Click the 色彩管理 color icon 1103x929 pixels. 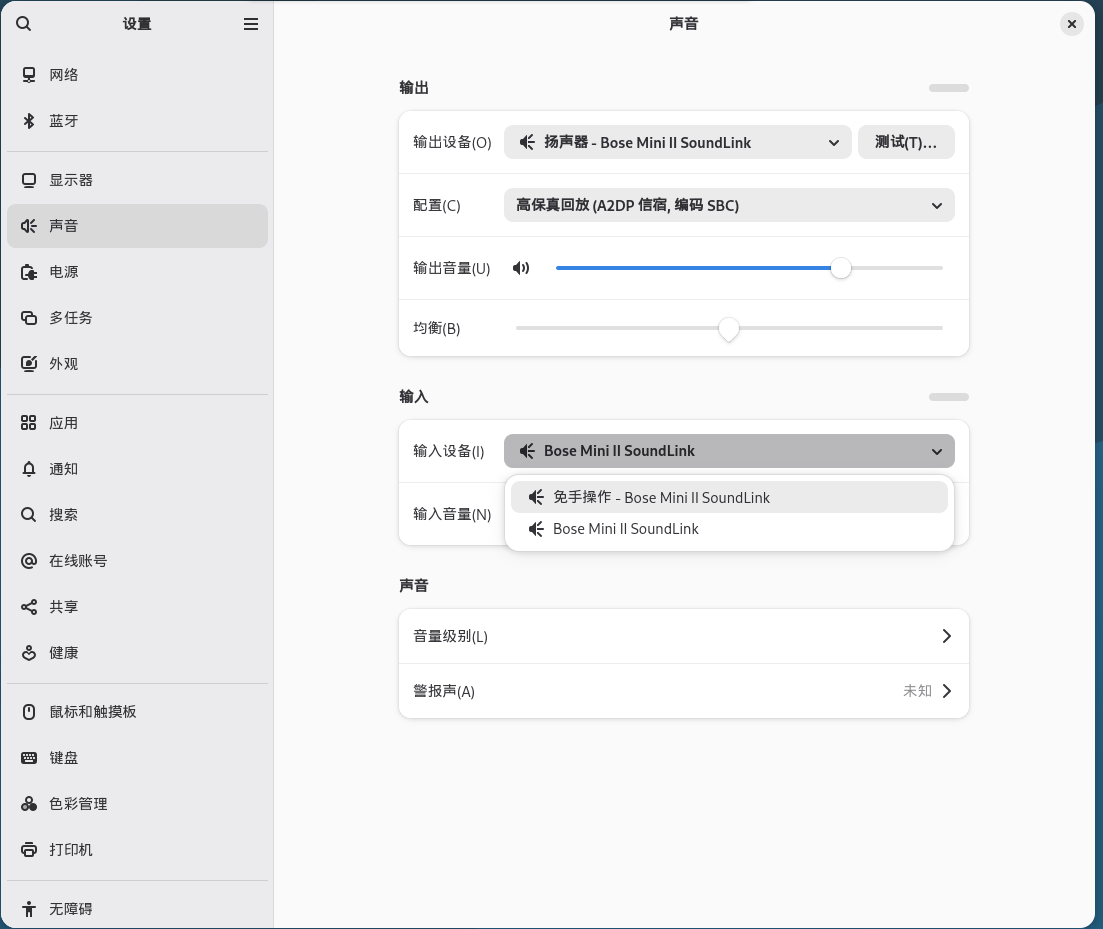(x=29, y=804)
